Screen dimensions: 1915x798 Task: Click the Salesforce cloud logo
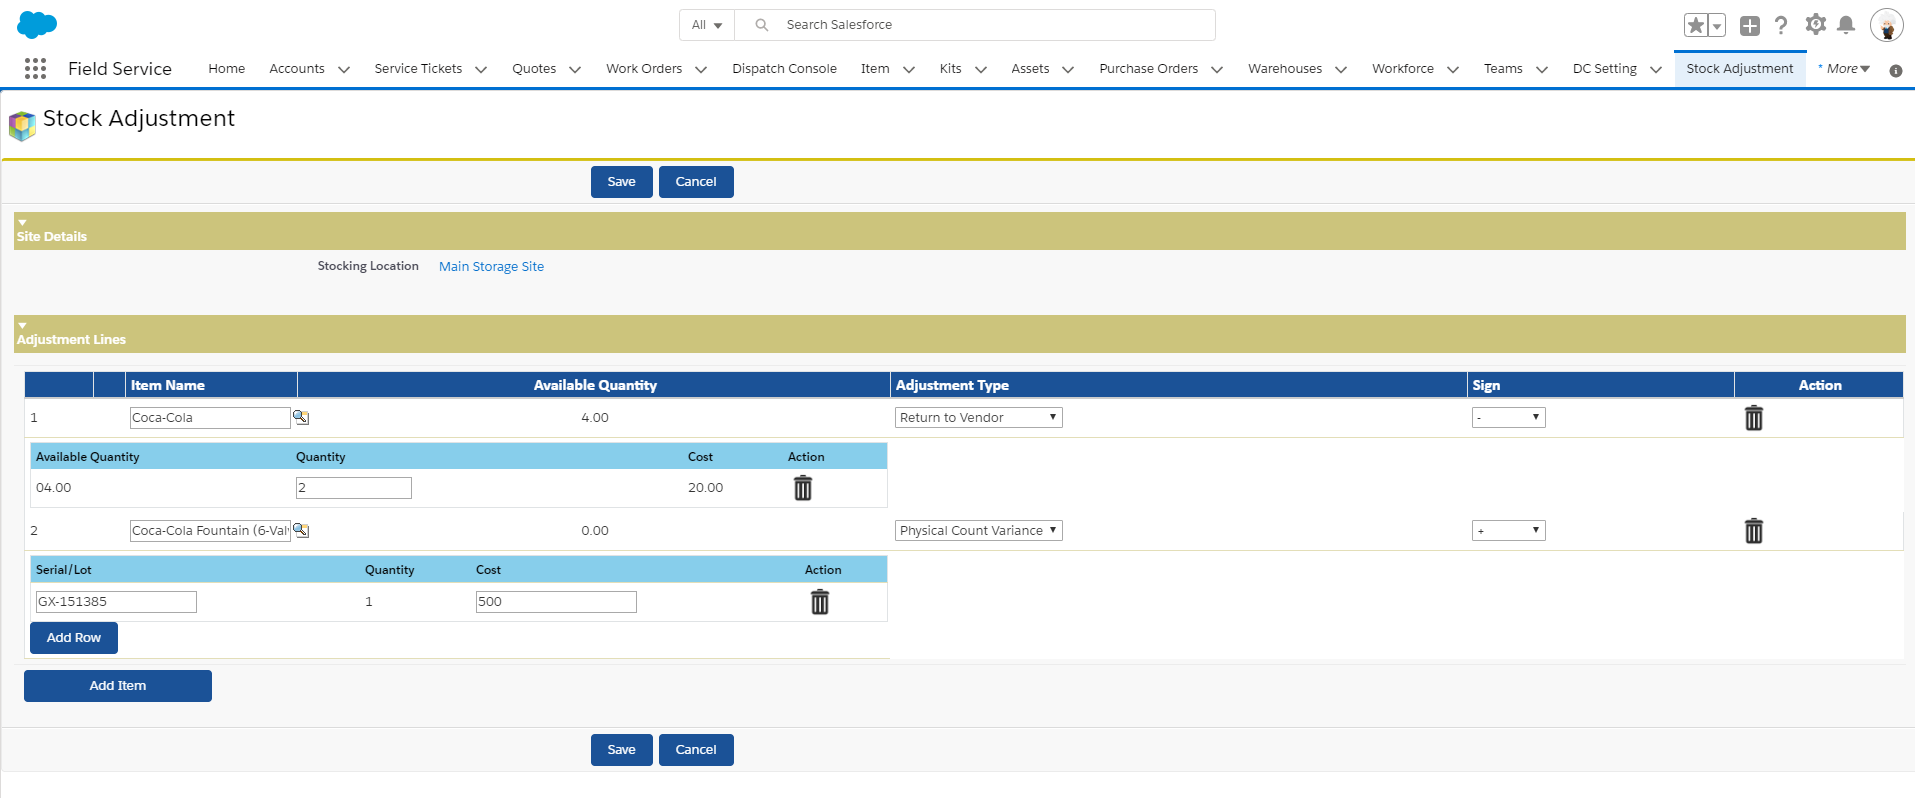(x=37, y=25)
